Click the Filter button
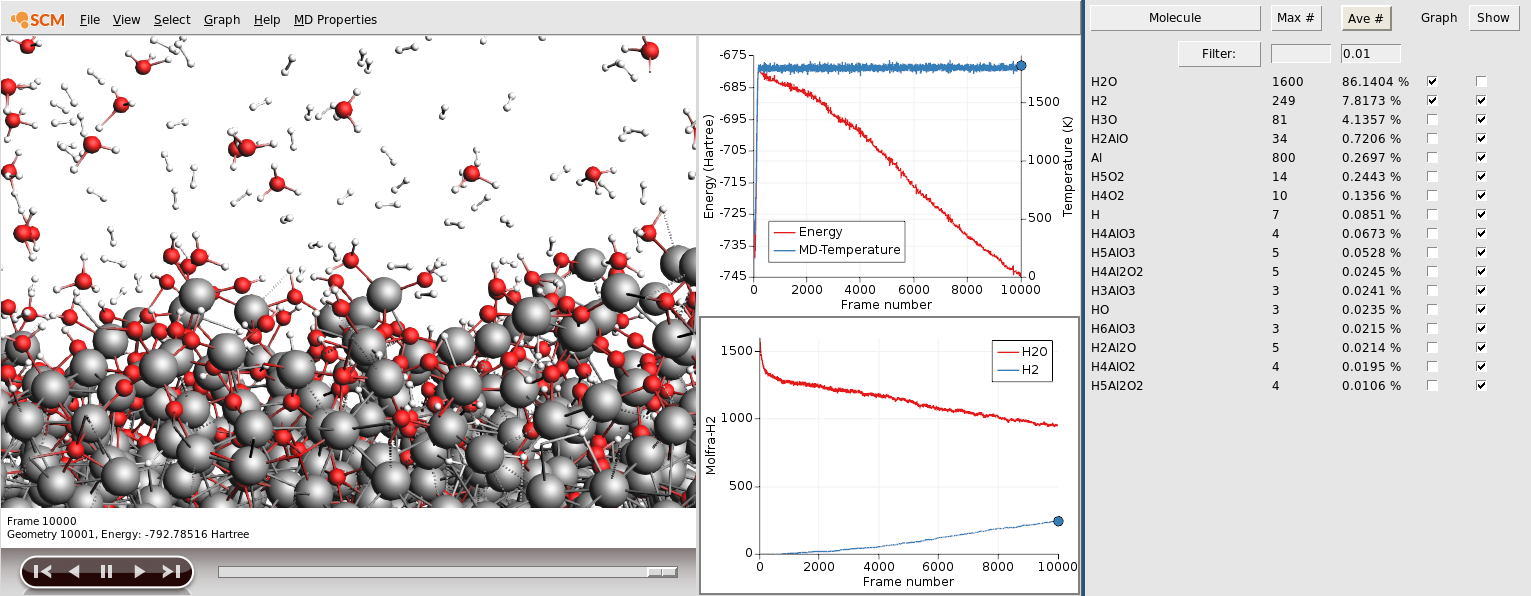This screenshot has width=1531, height=596. [1218, 54]
